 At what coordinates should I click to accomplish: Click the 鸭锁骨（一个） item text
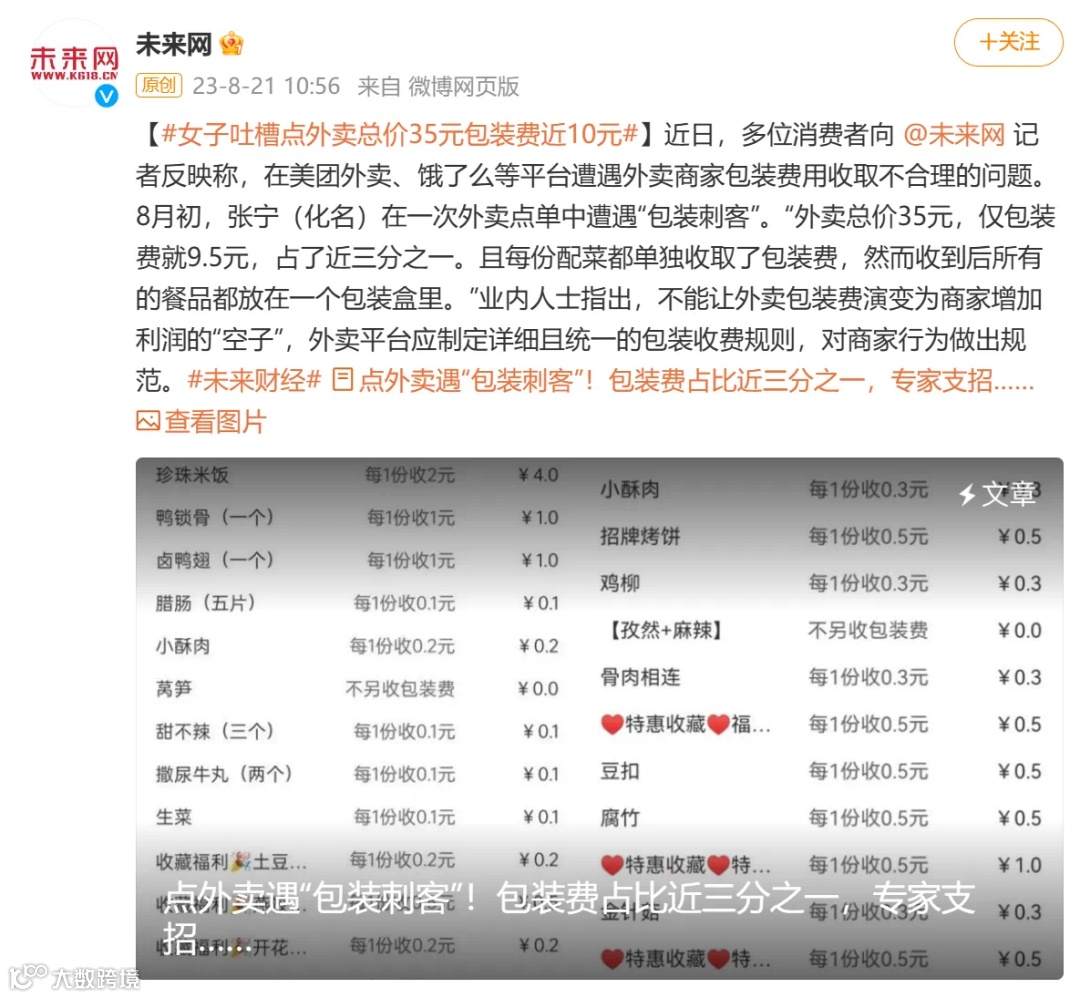pos(215,517)
